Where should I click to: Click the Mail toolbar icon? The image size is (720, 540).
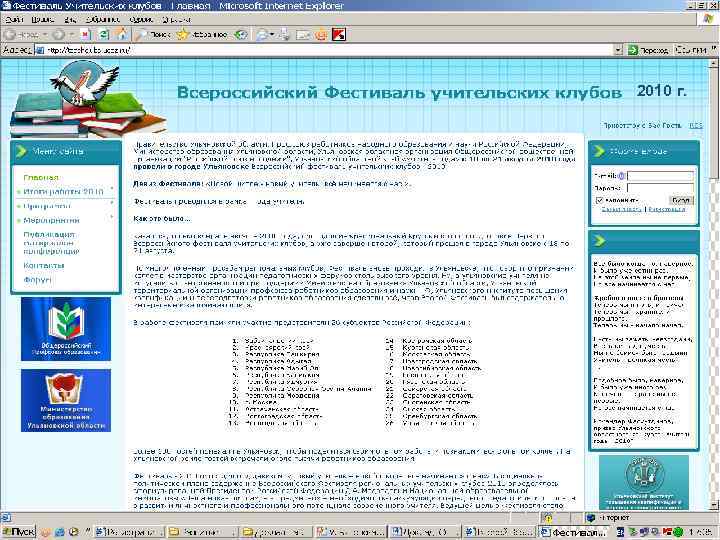click(x=262, y=34)
